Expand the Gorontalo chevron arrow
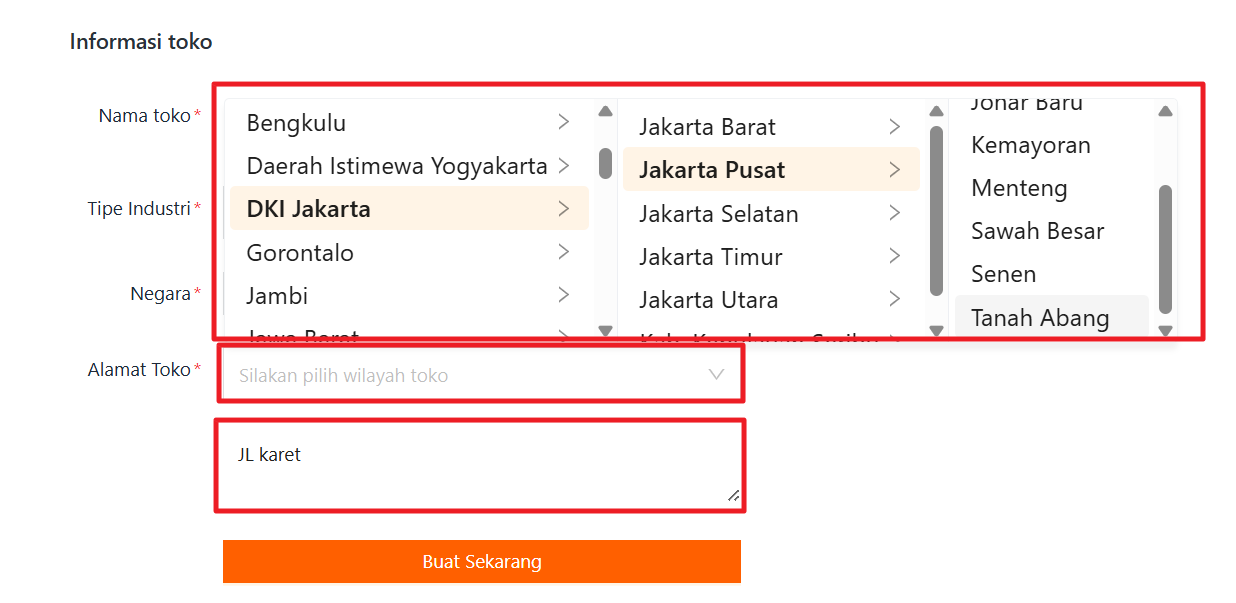Screen dimensions: 1236x603 coord(564,252)
